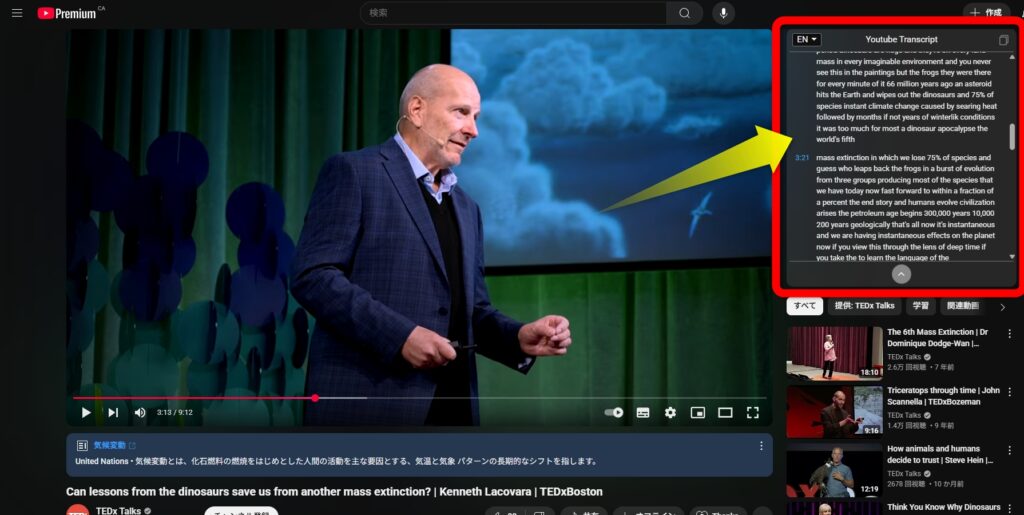The image size is (1024, 515).
Task: Open more options for Triceratops video
Action: coord(1010,392)
